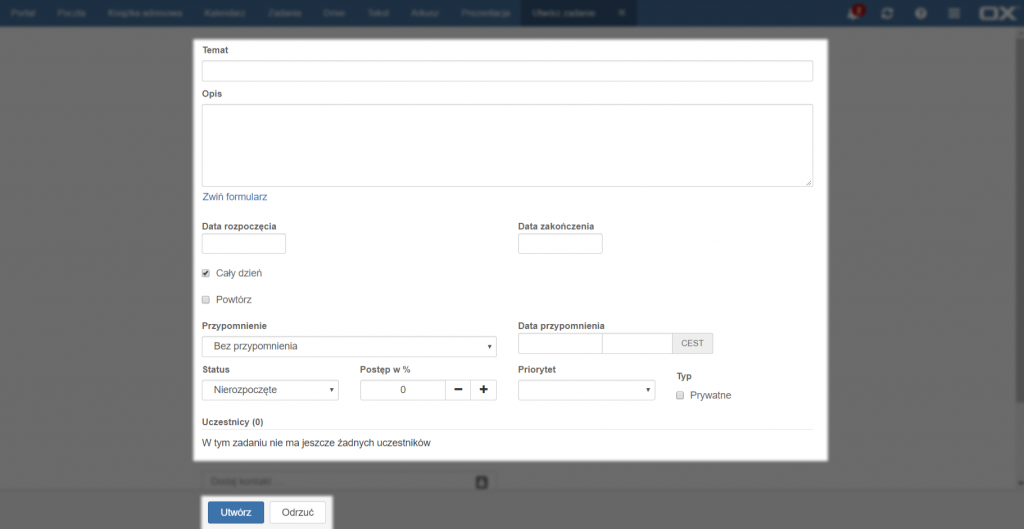Click the OX logo
Screen dimensions: 1024x529
[997, 13]
